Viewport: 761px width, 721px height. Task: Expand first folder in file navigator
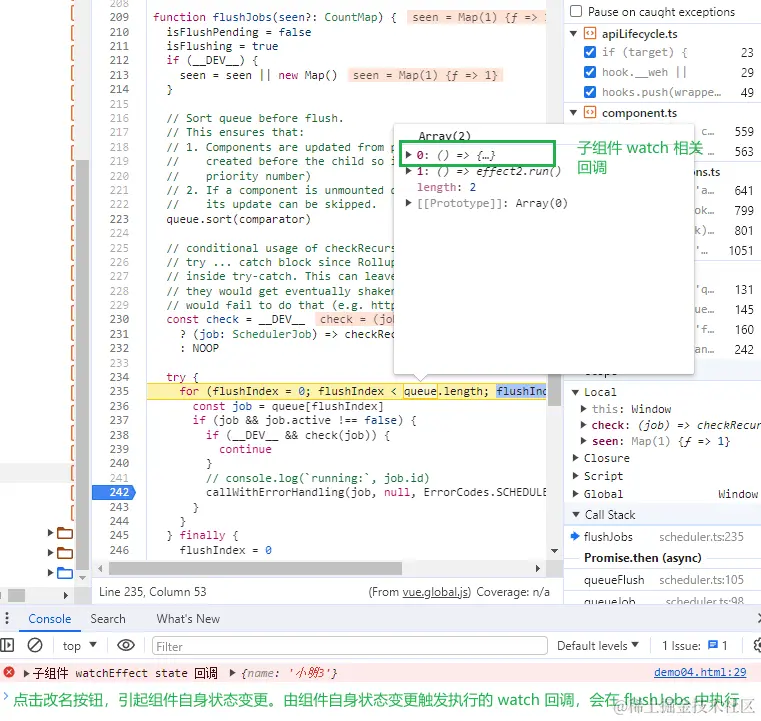[x=50, y=533]
